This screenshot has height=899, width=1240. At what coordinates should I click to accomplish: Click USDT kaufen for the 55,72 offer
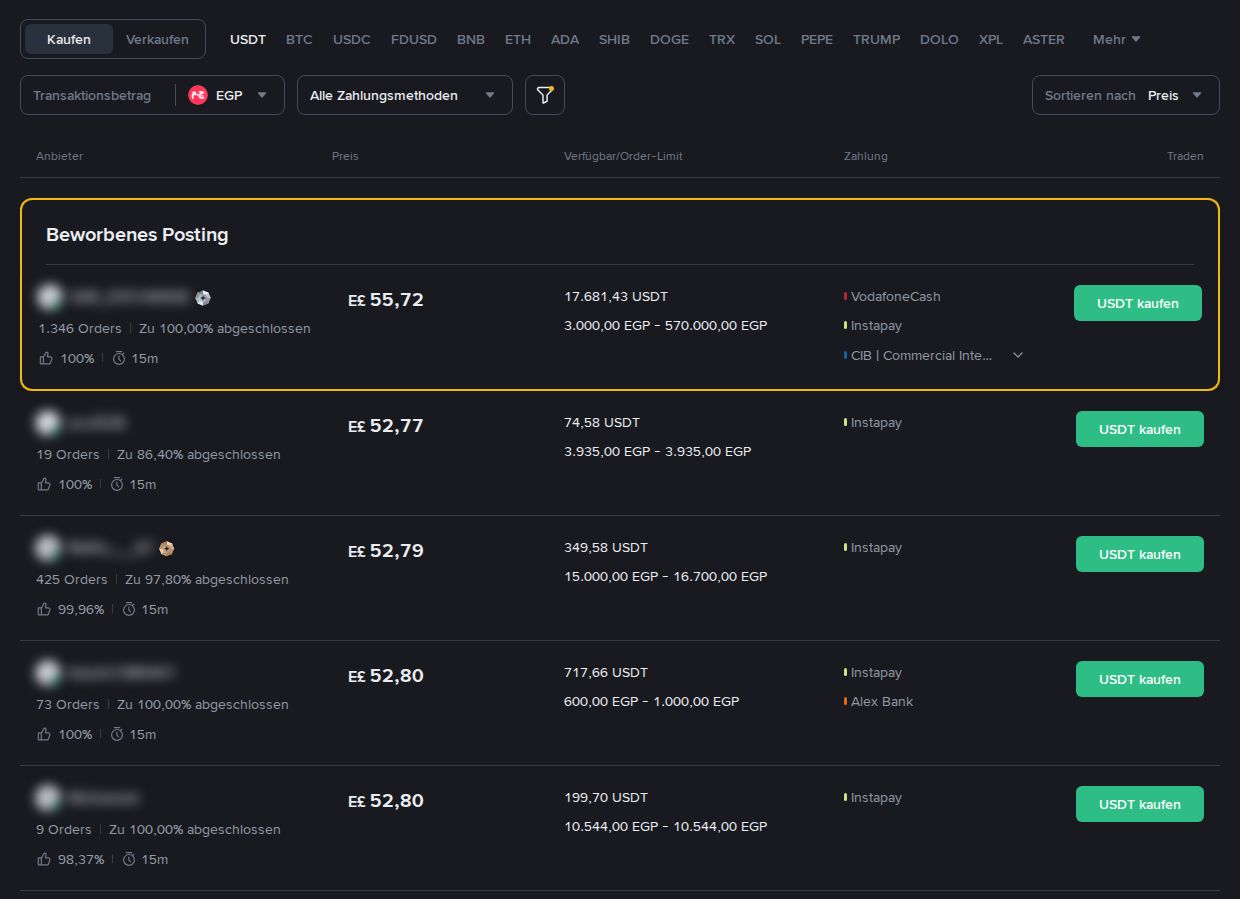click(1138, 303)
